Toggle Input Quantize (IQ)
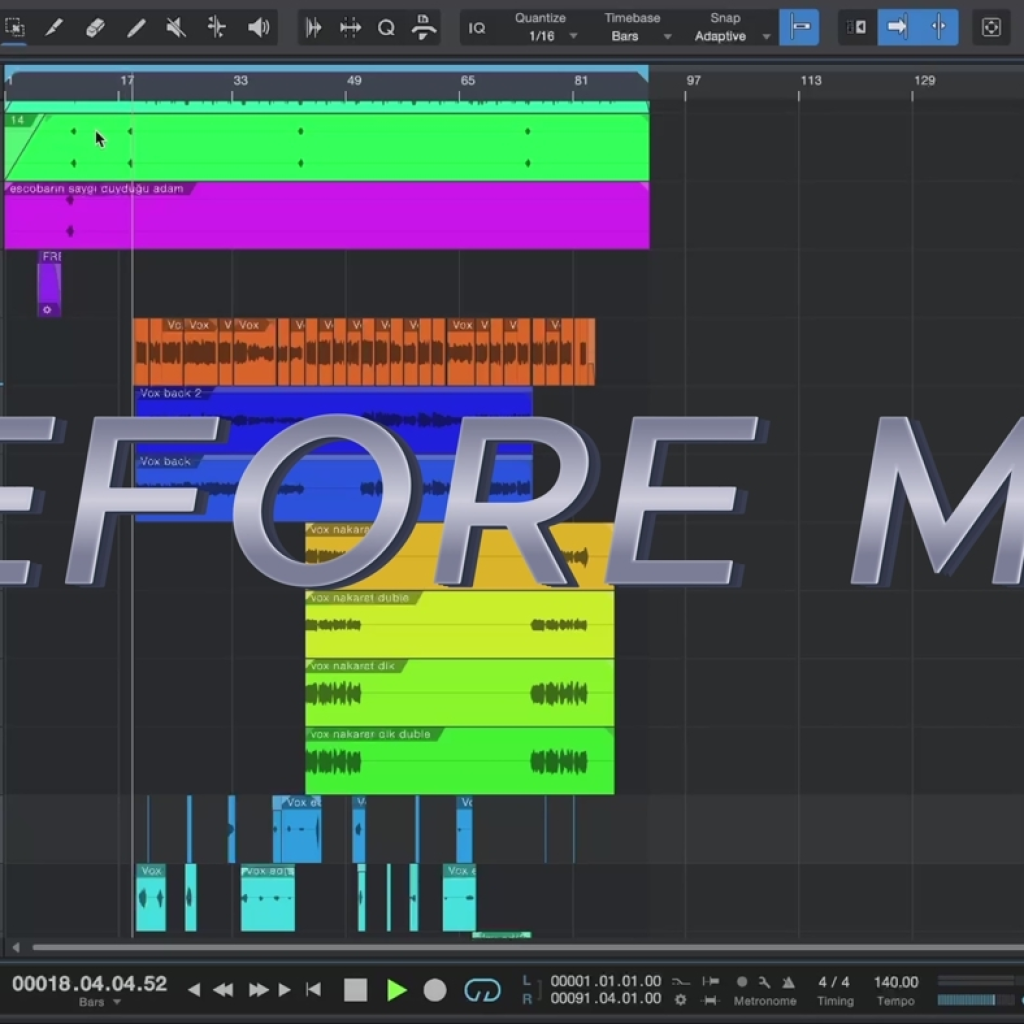Image resolution: width=1024 pixels, height=1024 pixels. pyautogui.click(x=477, y=27)
